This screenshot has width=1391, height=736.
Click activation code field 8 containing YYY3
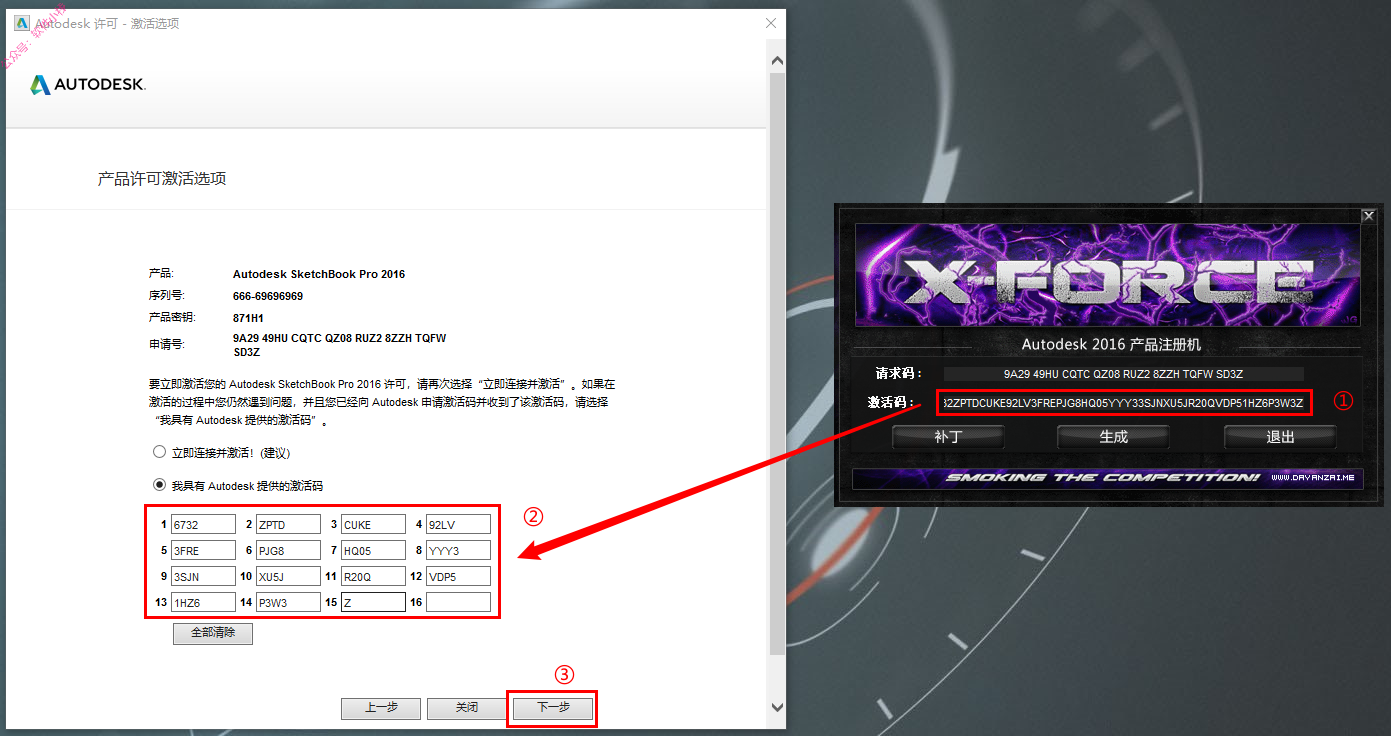pyautogui.click(x=458, y=550)
